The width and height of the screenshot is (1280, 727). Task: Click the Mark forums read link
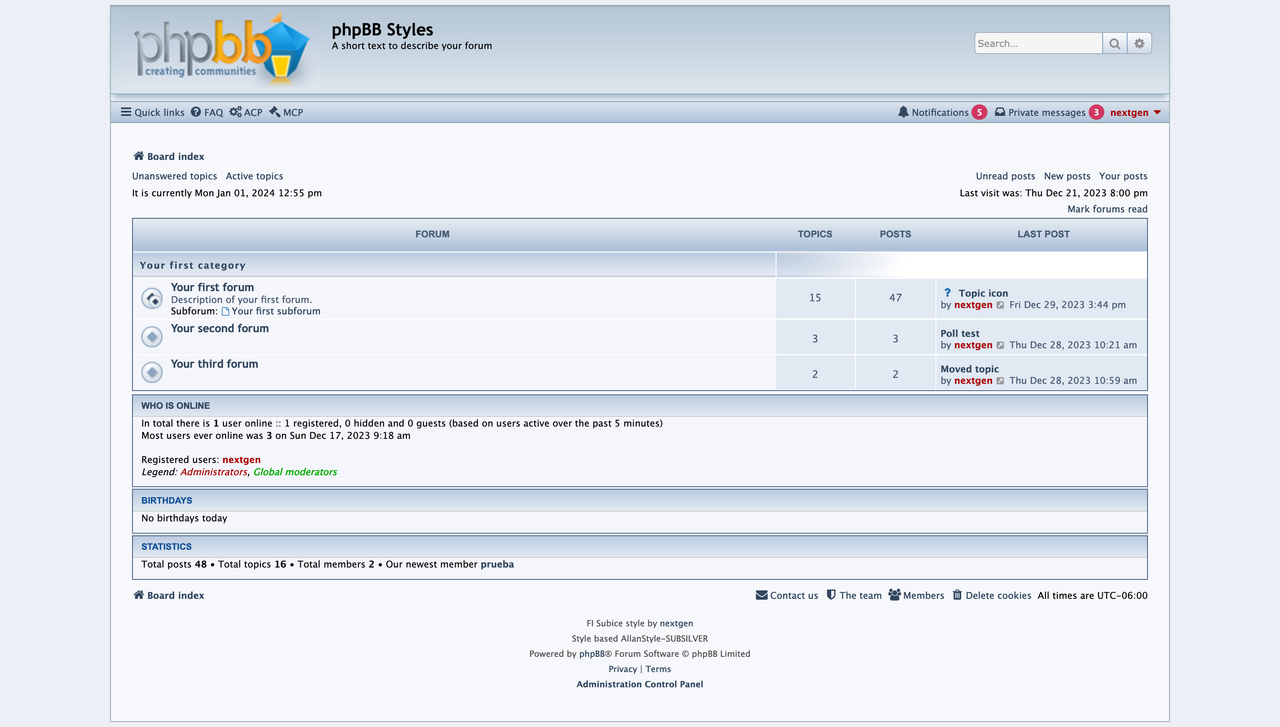[1106, 209]
